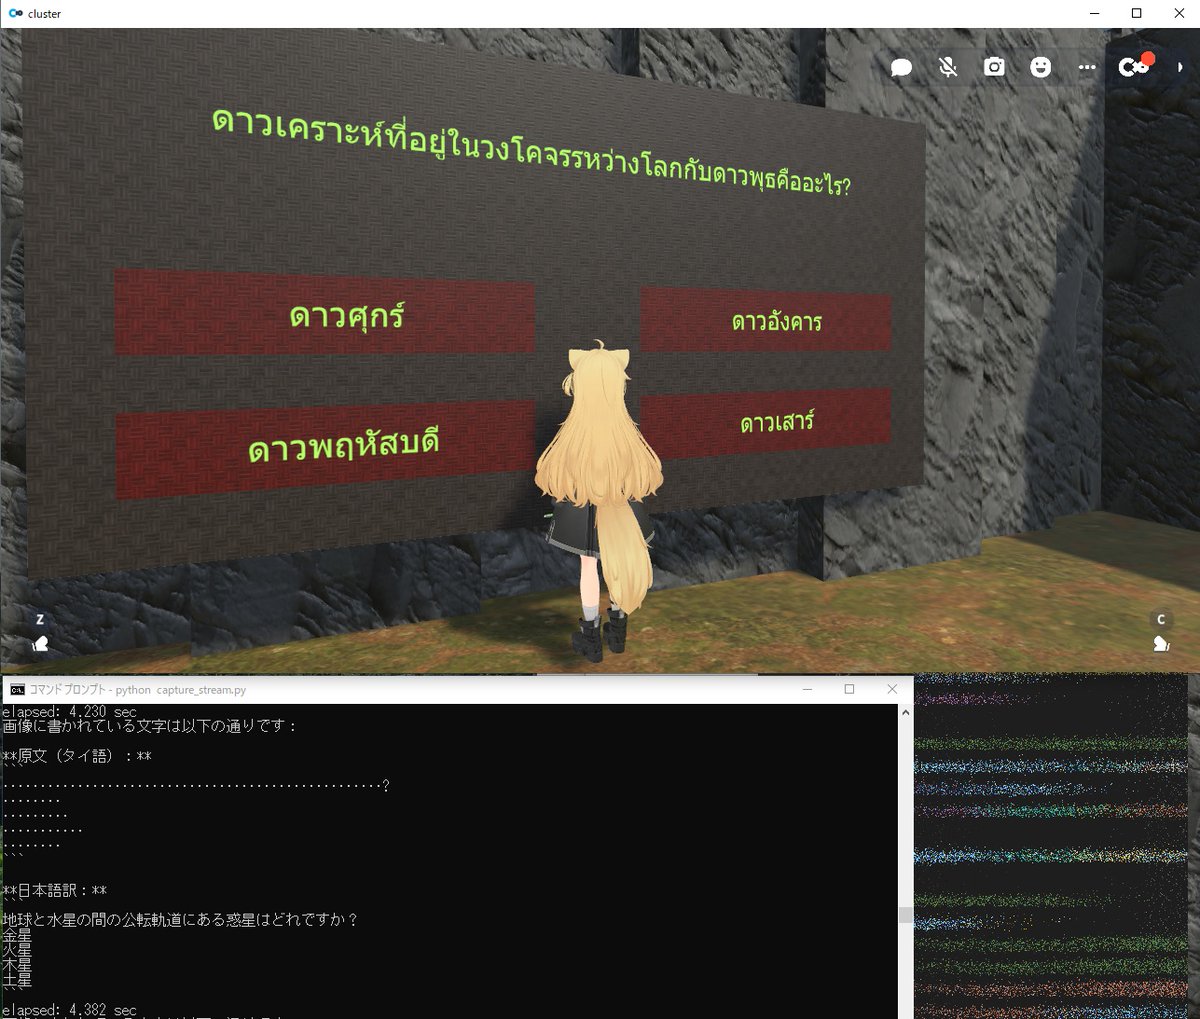Click the 土星 line in console
The image size is (1200, 1019).
click(x=17, y=981)
